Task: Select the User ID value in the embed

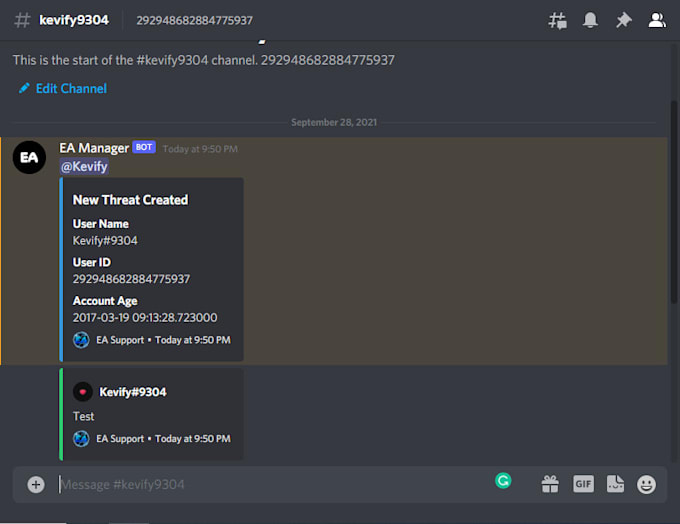Action: pyautogui.click(x=131, y=279)
